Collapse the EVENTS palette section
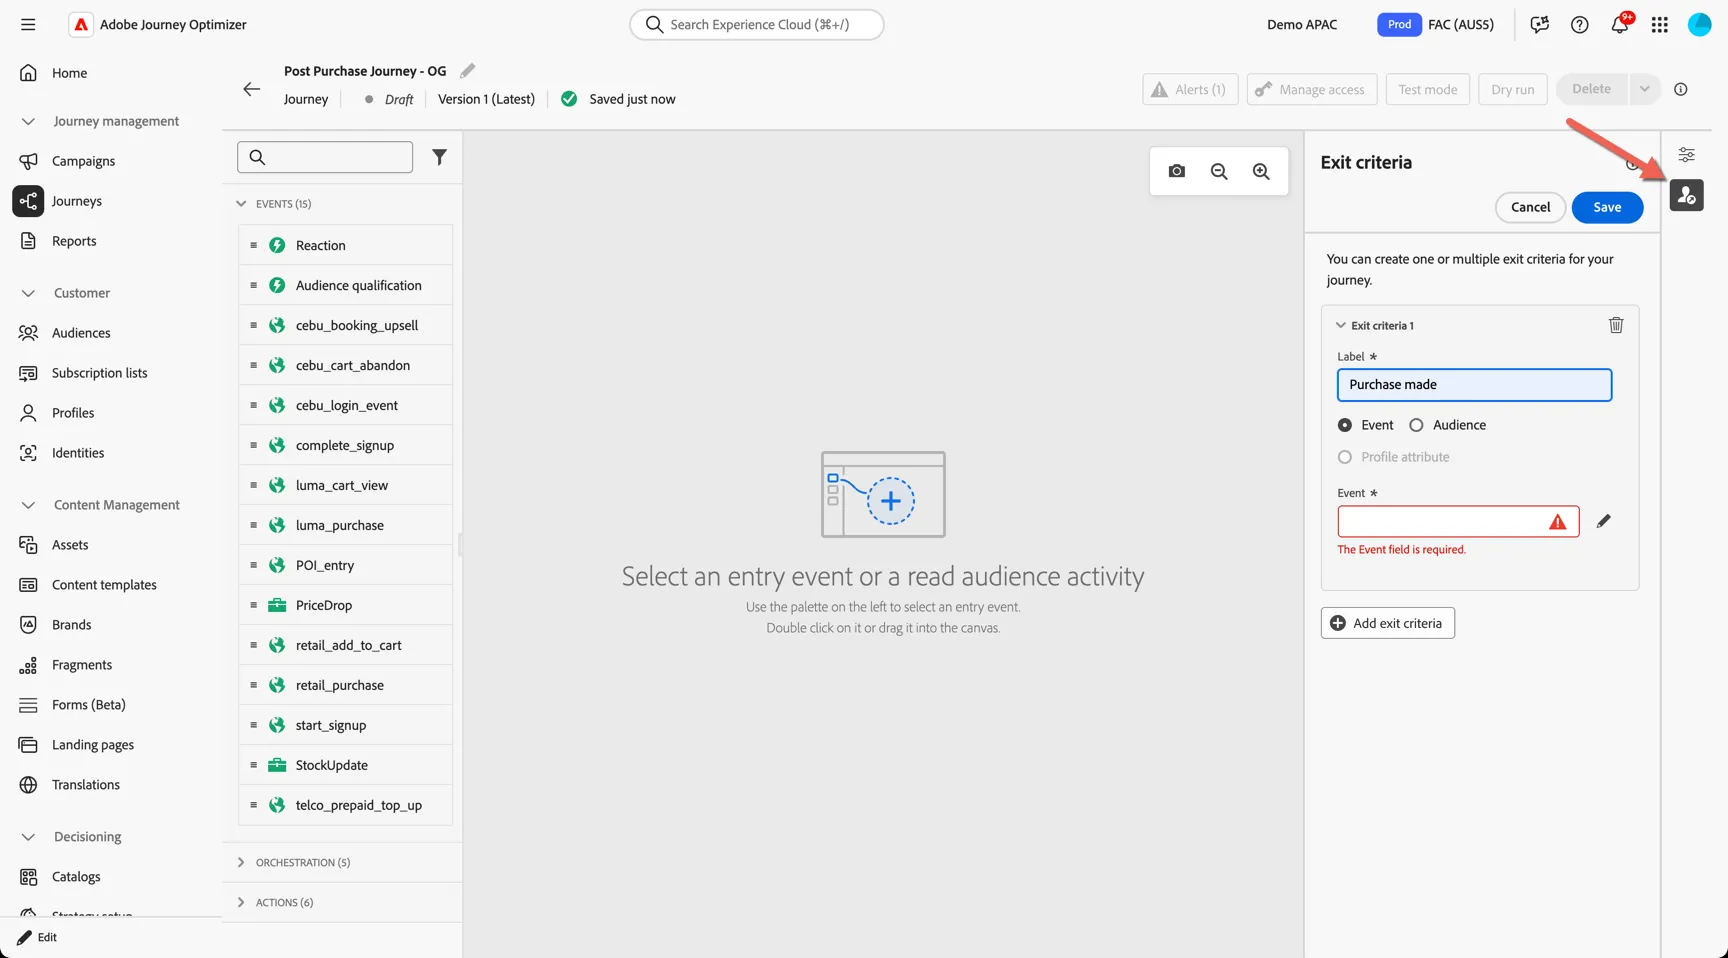Image resolution: width=1728 pixels, height=958 pixels. pyautogui.click(x=241, y=204)
